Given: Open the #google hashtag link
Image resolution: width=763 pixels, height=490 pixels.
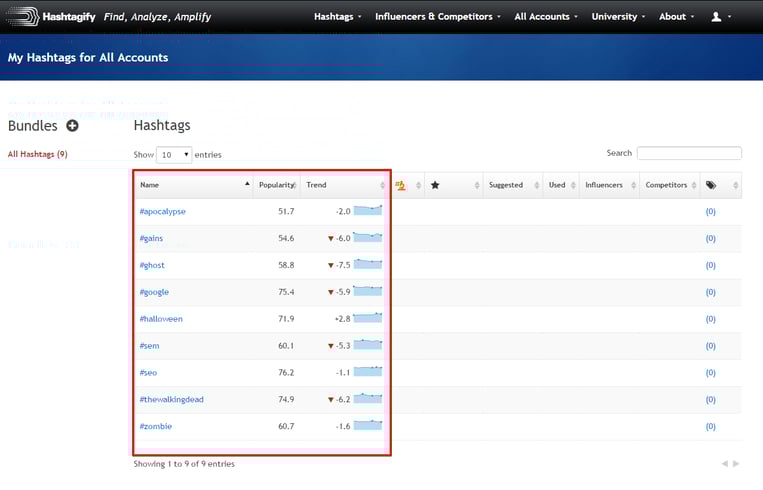Looking at the screenshot, I should (154, 292).
